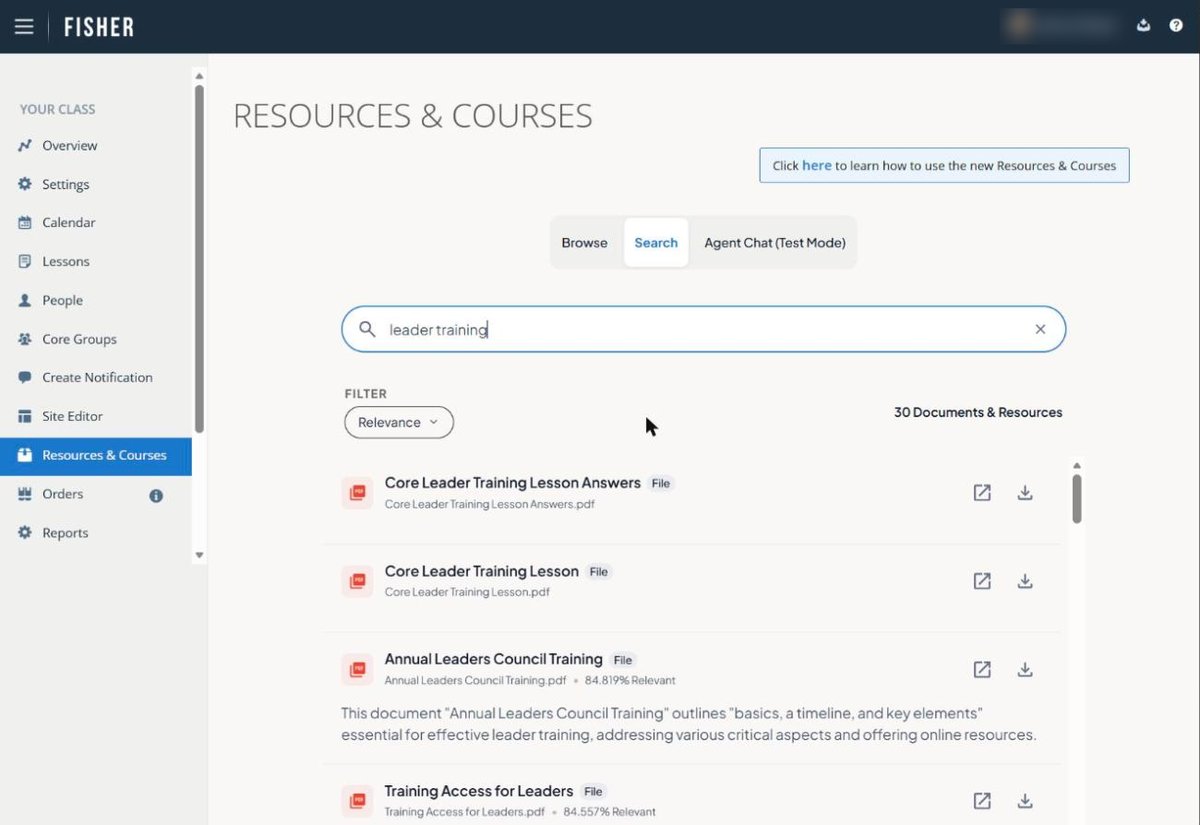The width and height of the screenshot is (1200, 825).
Task: Expand the Relevance filter dropdown
Action: click(x=399, y=422)
